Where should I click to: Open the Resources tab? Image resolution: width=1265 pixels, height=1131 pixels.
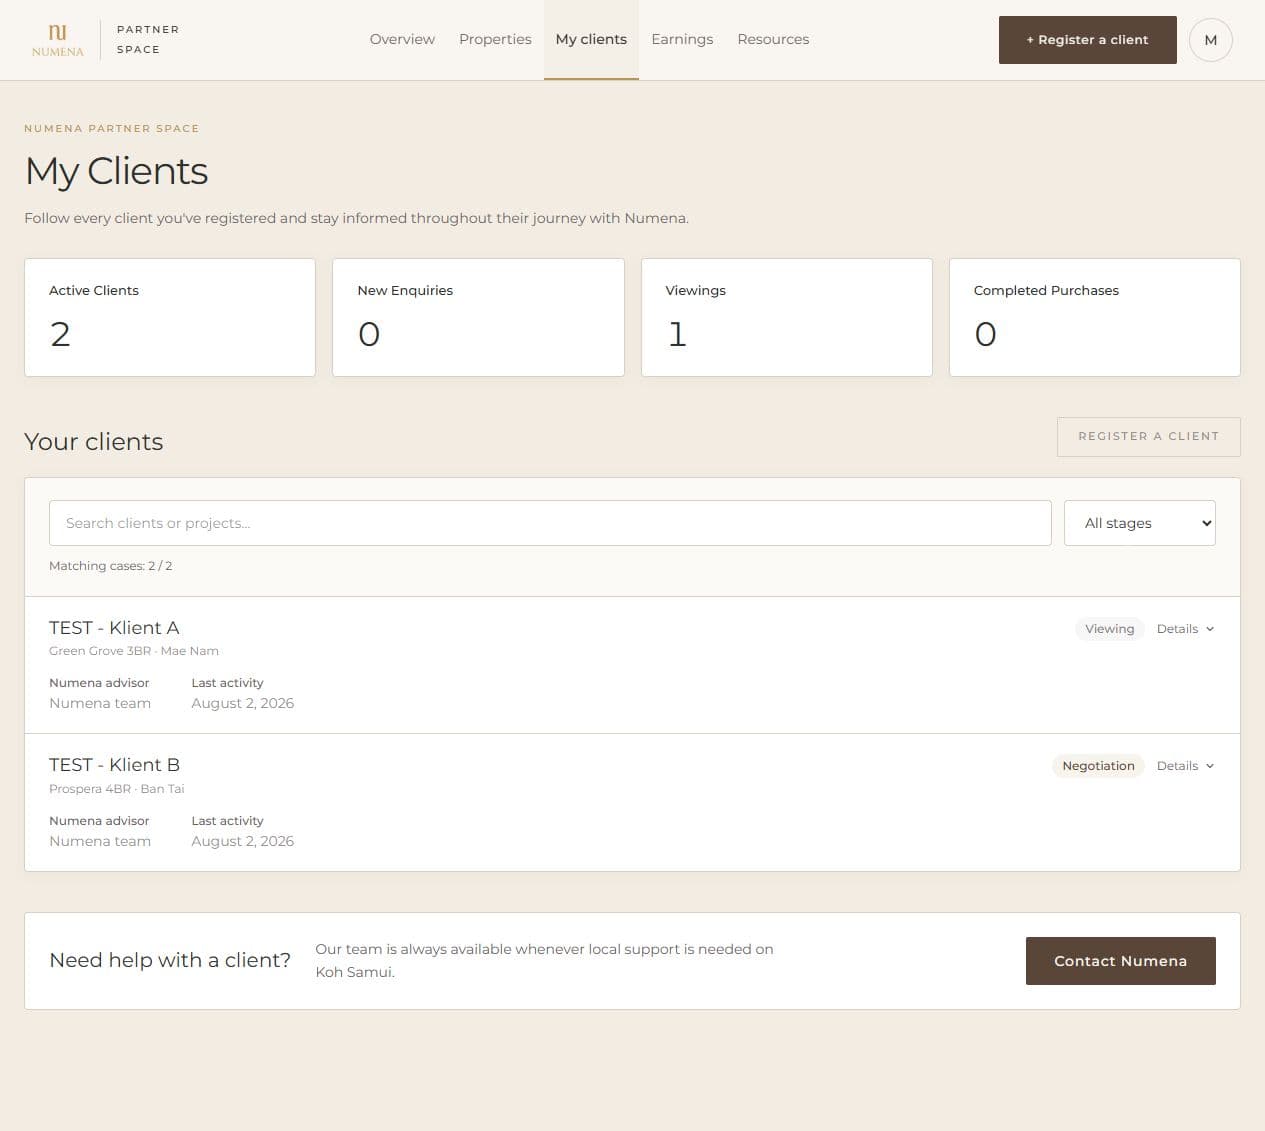[x=773, y=39]
